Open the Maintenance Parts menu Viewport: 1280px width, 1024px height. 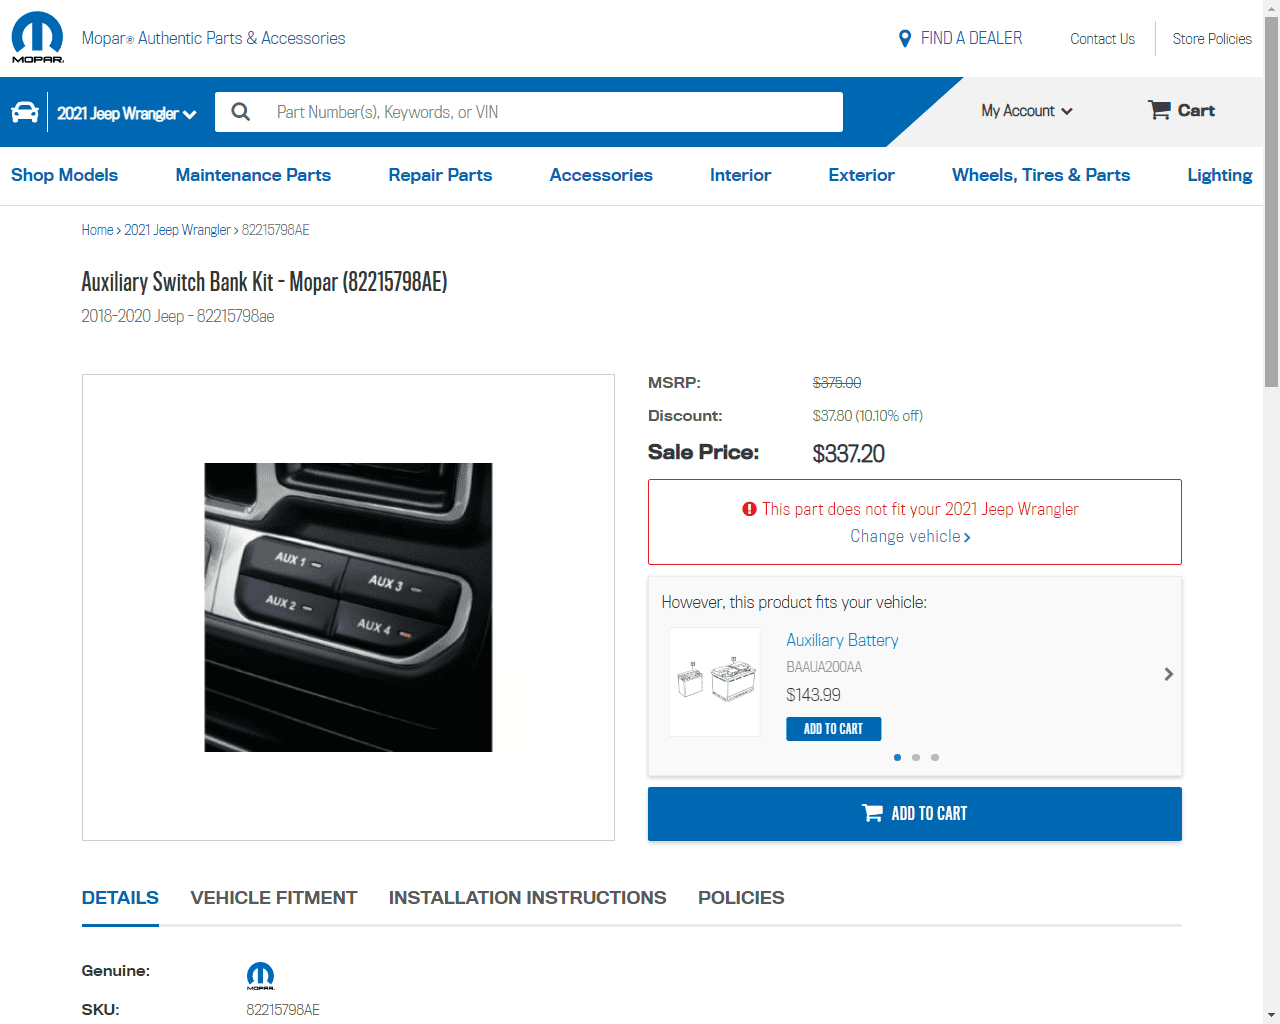pos(253,175)
